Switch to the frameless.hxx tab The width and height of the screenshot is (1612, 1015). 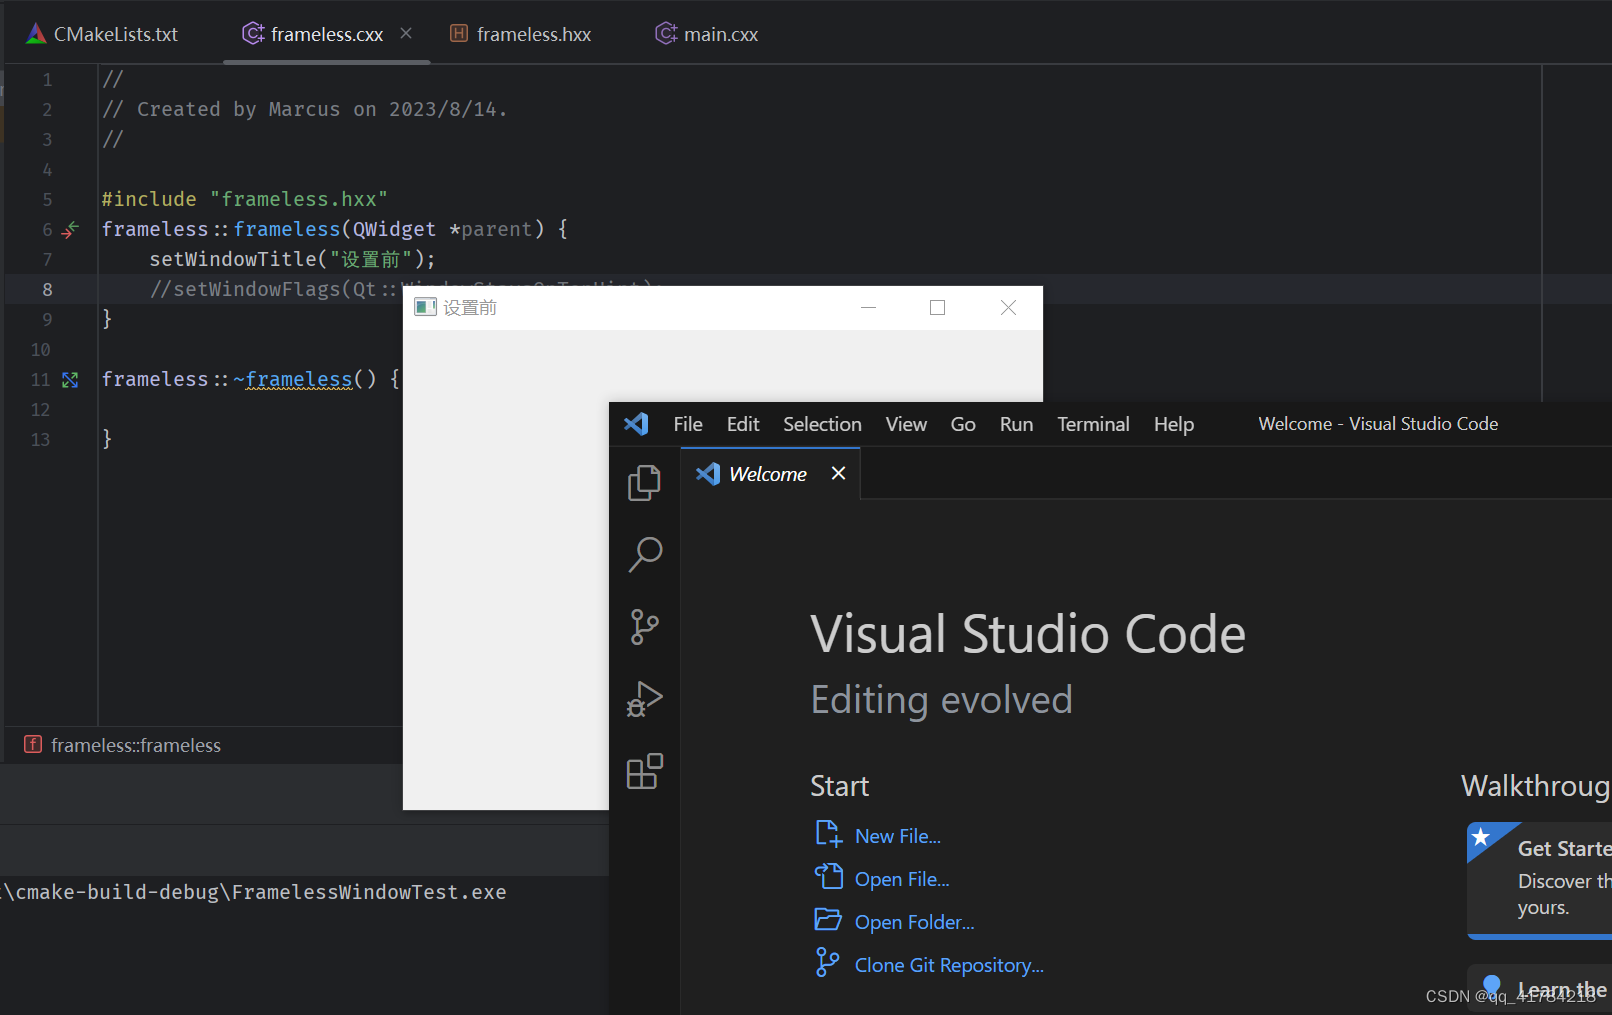tap(520, 34)
